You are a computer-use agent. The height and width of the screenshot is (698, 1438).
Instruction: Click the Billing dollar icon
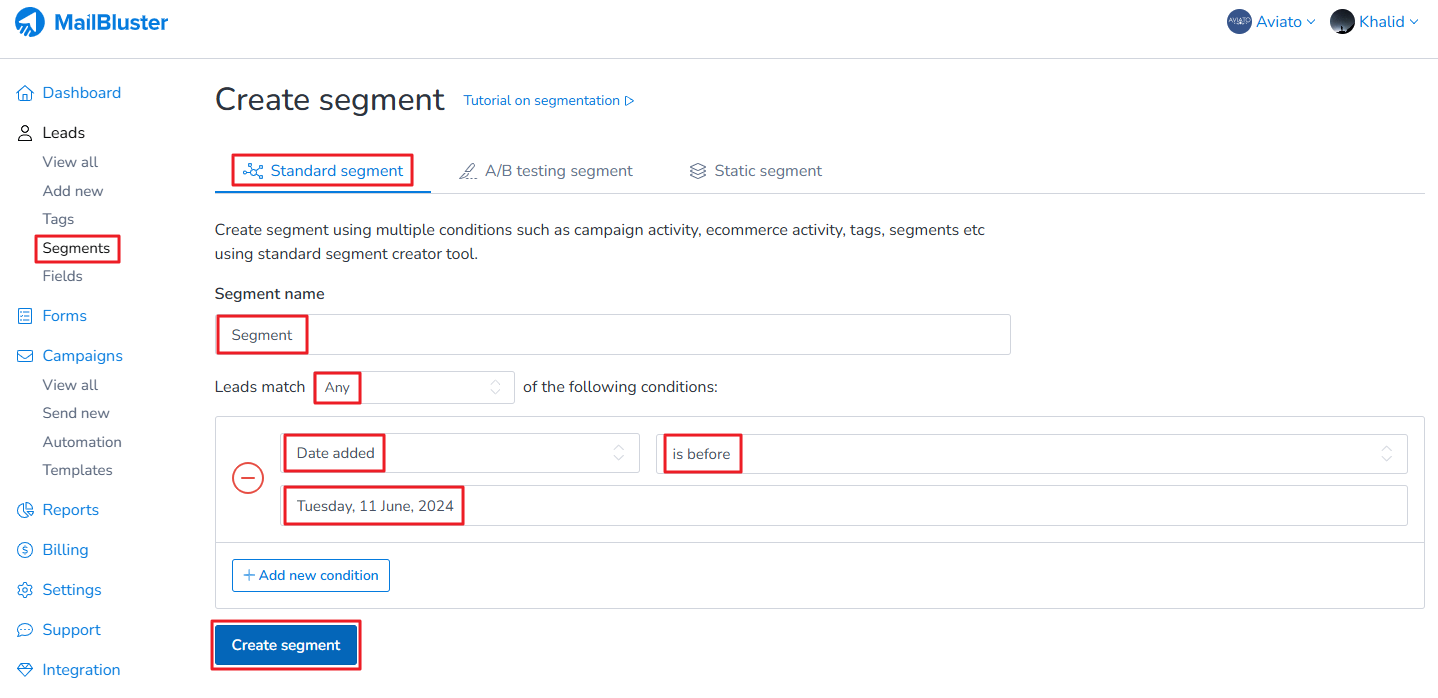(26, 550)
